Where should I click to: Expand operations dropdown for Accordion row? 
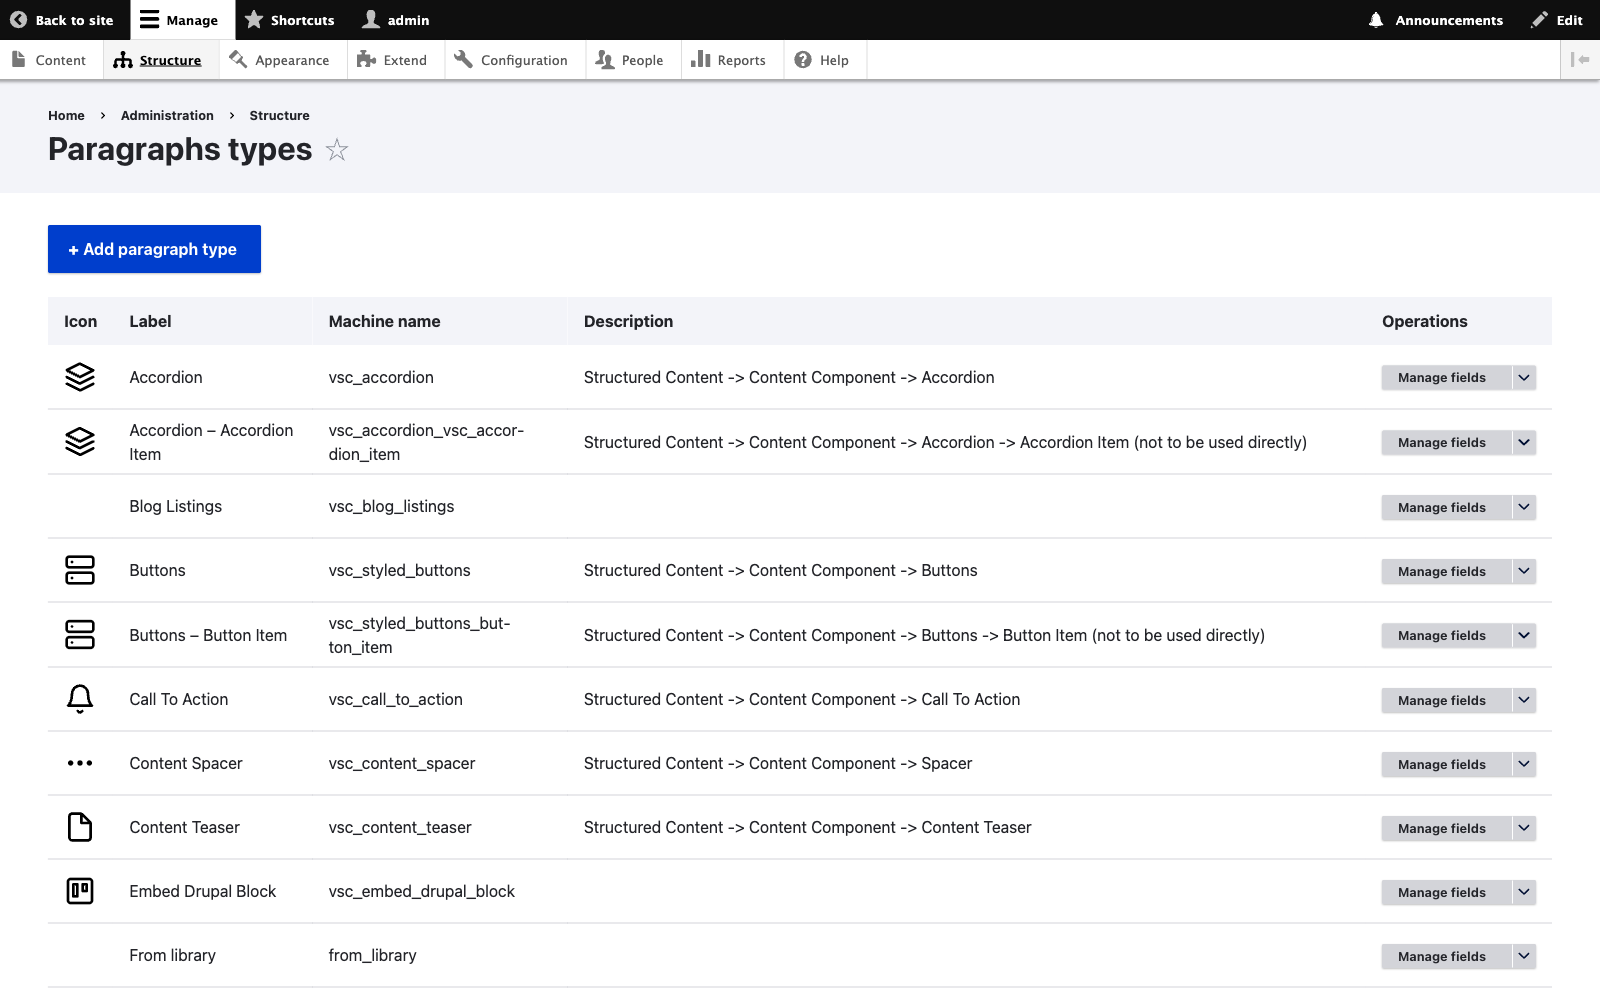[1524, 377]
